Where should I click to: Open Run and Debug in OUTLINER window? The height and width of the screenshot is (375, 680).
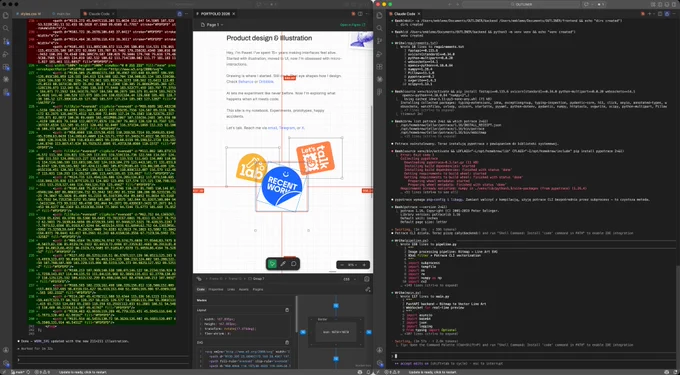pos(379,54)
